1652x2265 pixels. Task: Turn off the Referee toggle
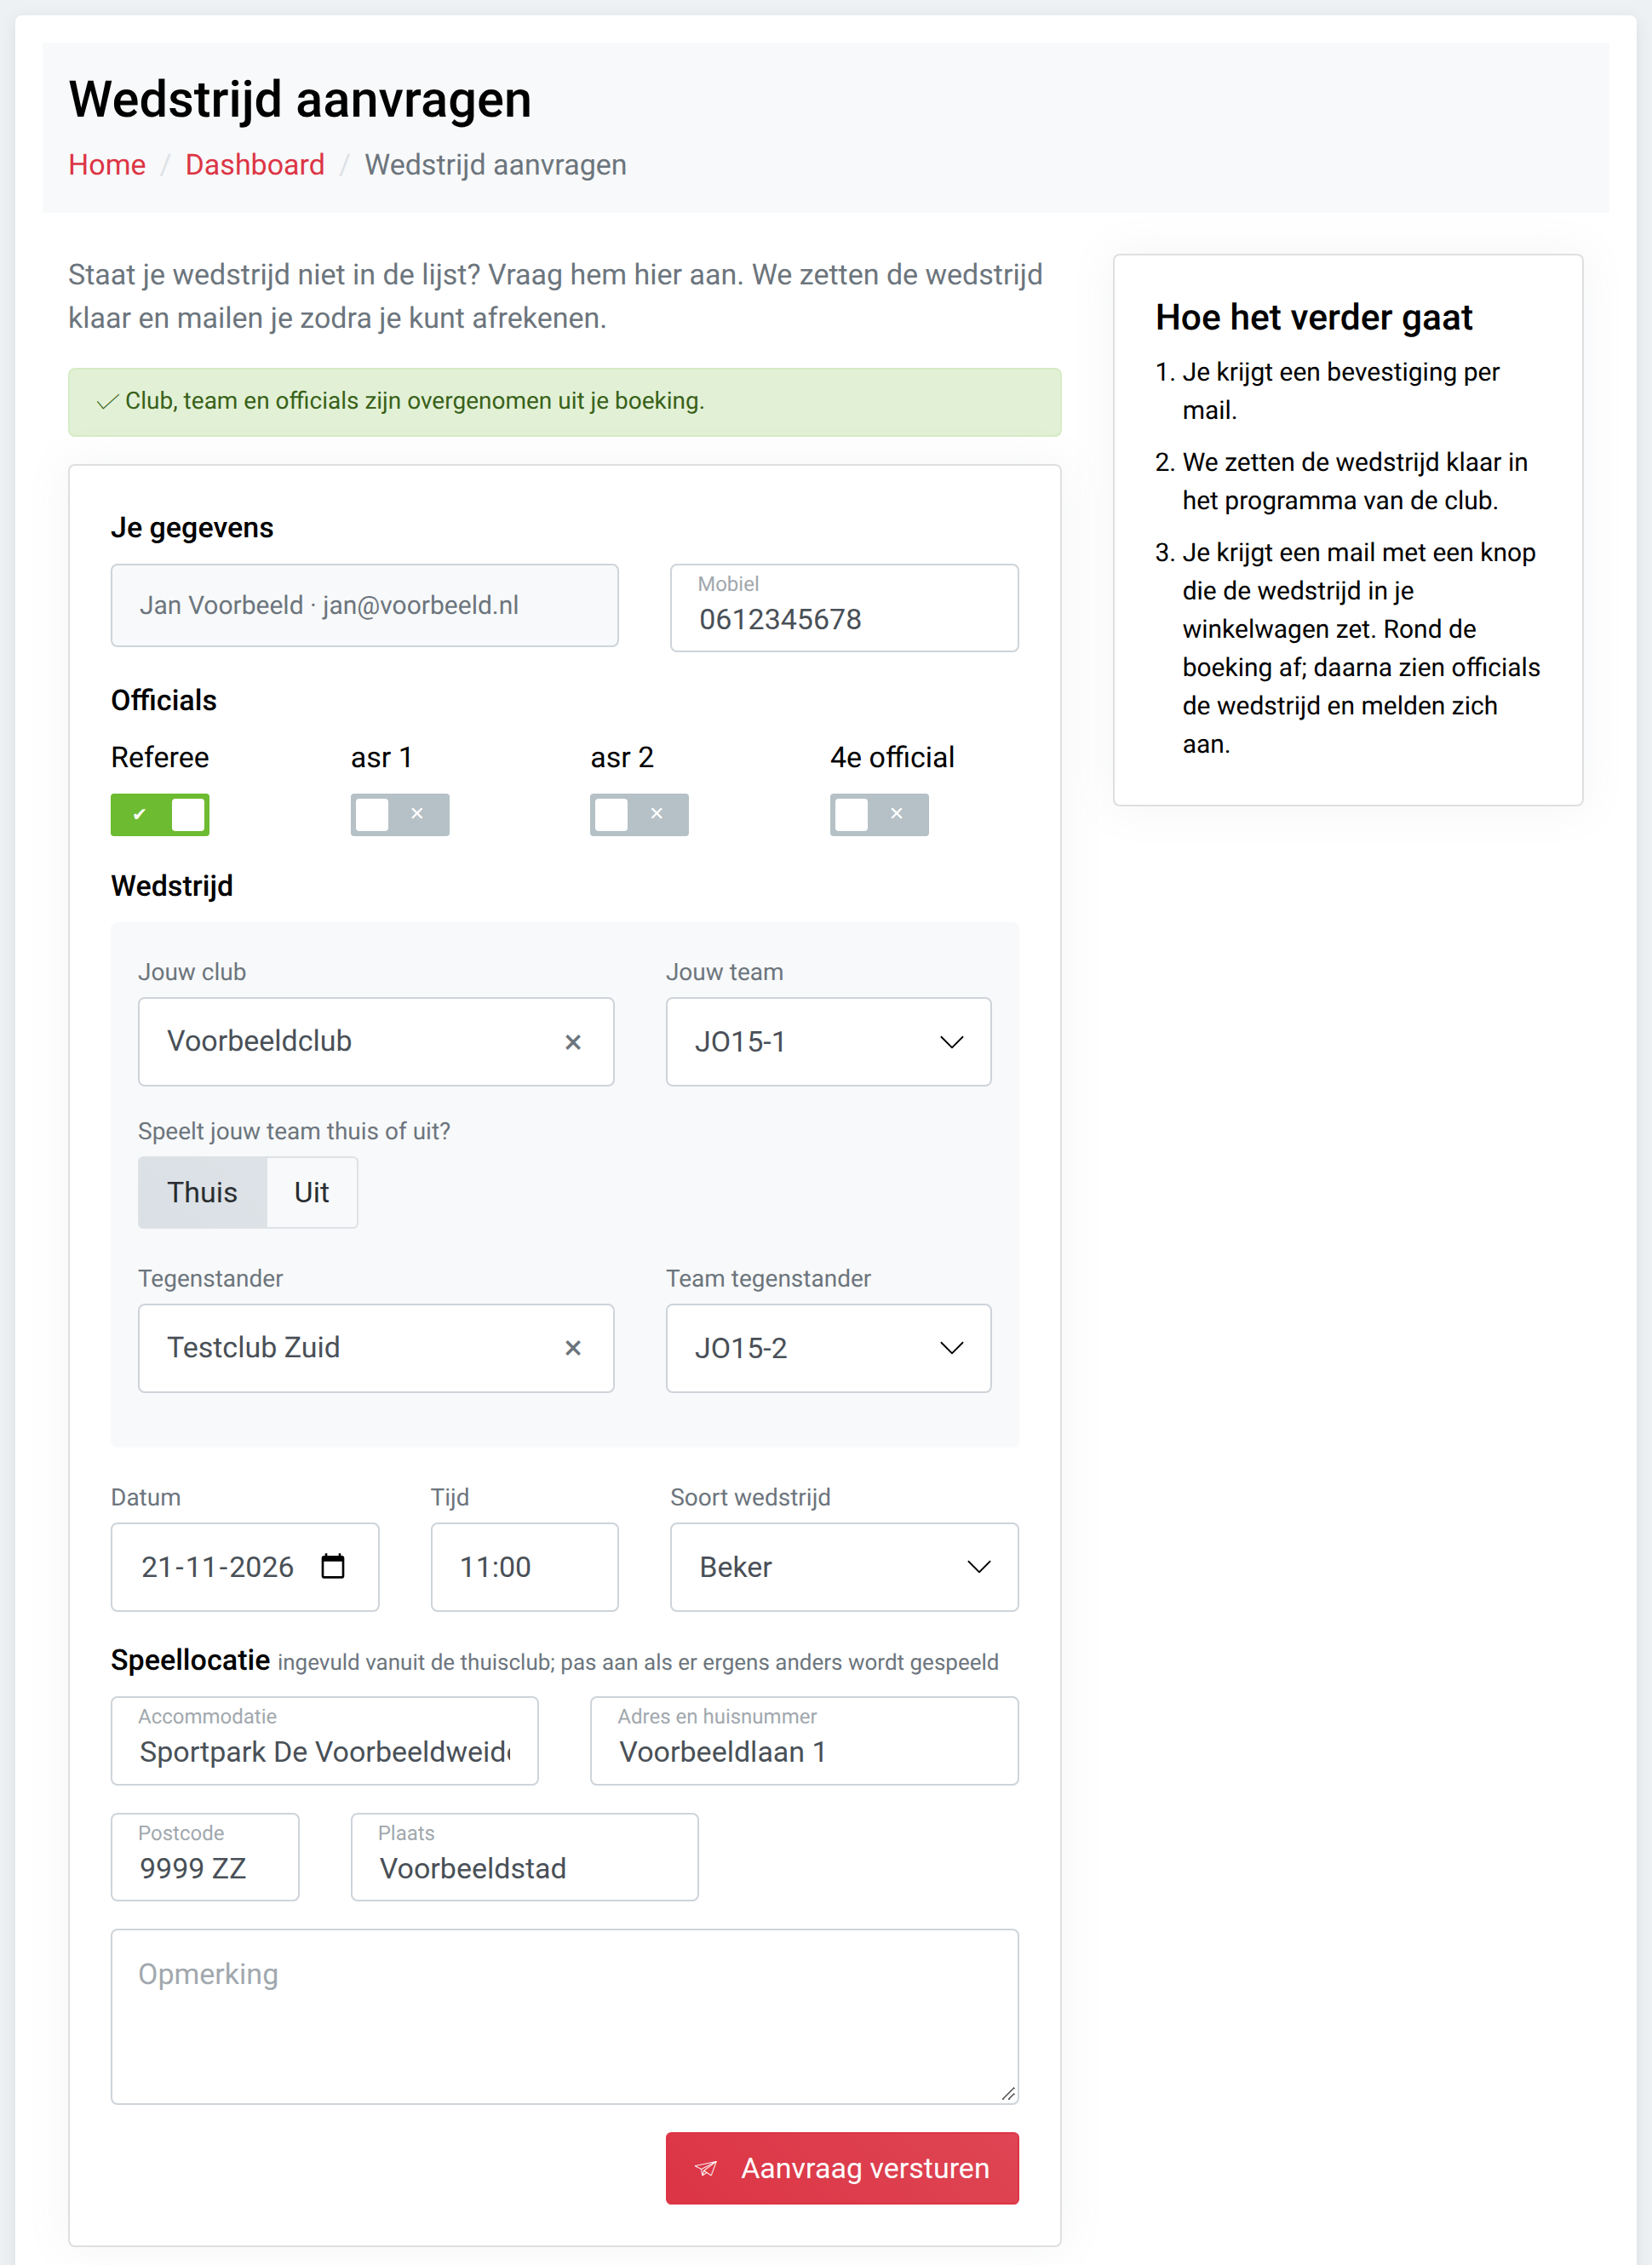coord(160,814)
